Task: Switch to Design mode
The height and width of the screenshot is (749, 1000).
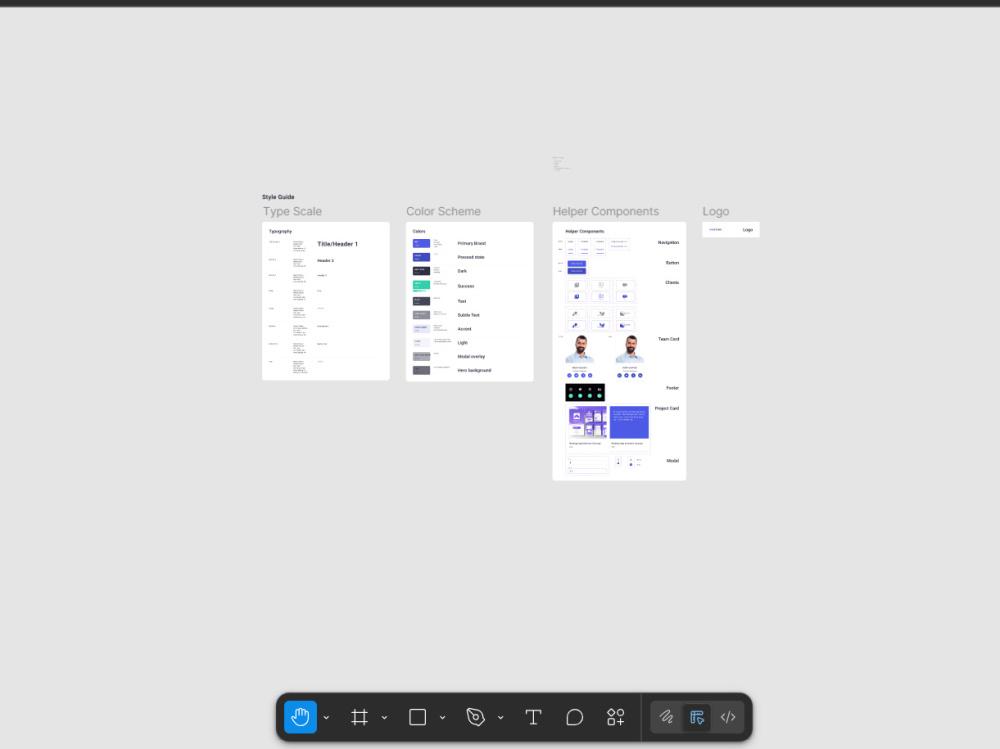Action: pyautogui.click(x=697, y=717)
